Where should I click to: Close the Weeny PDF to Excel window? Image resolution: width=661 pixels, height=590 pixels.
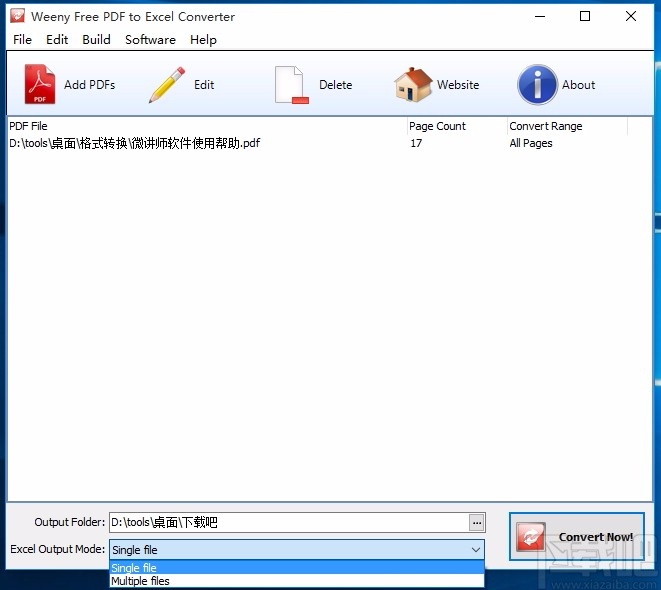click(631, 16)
